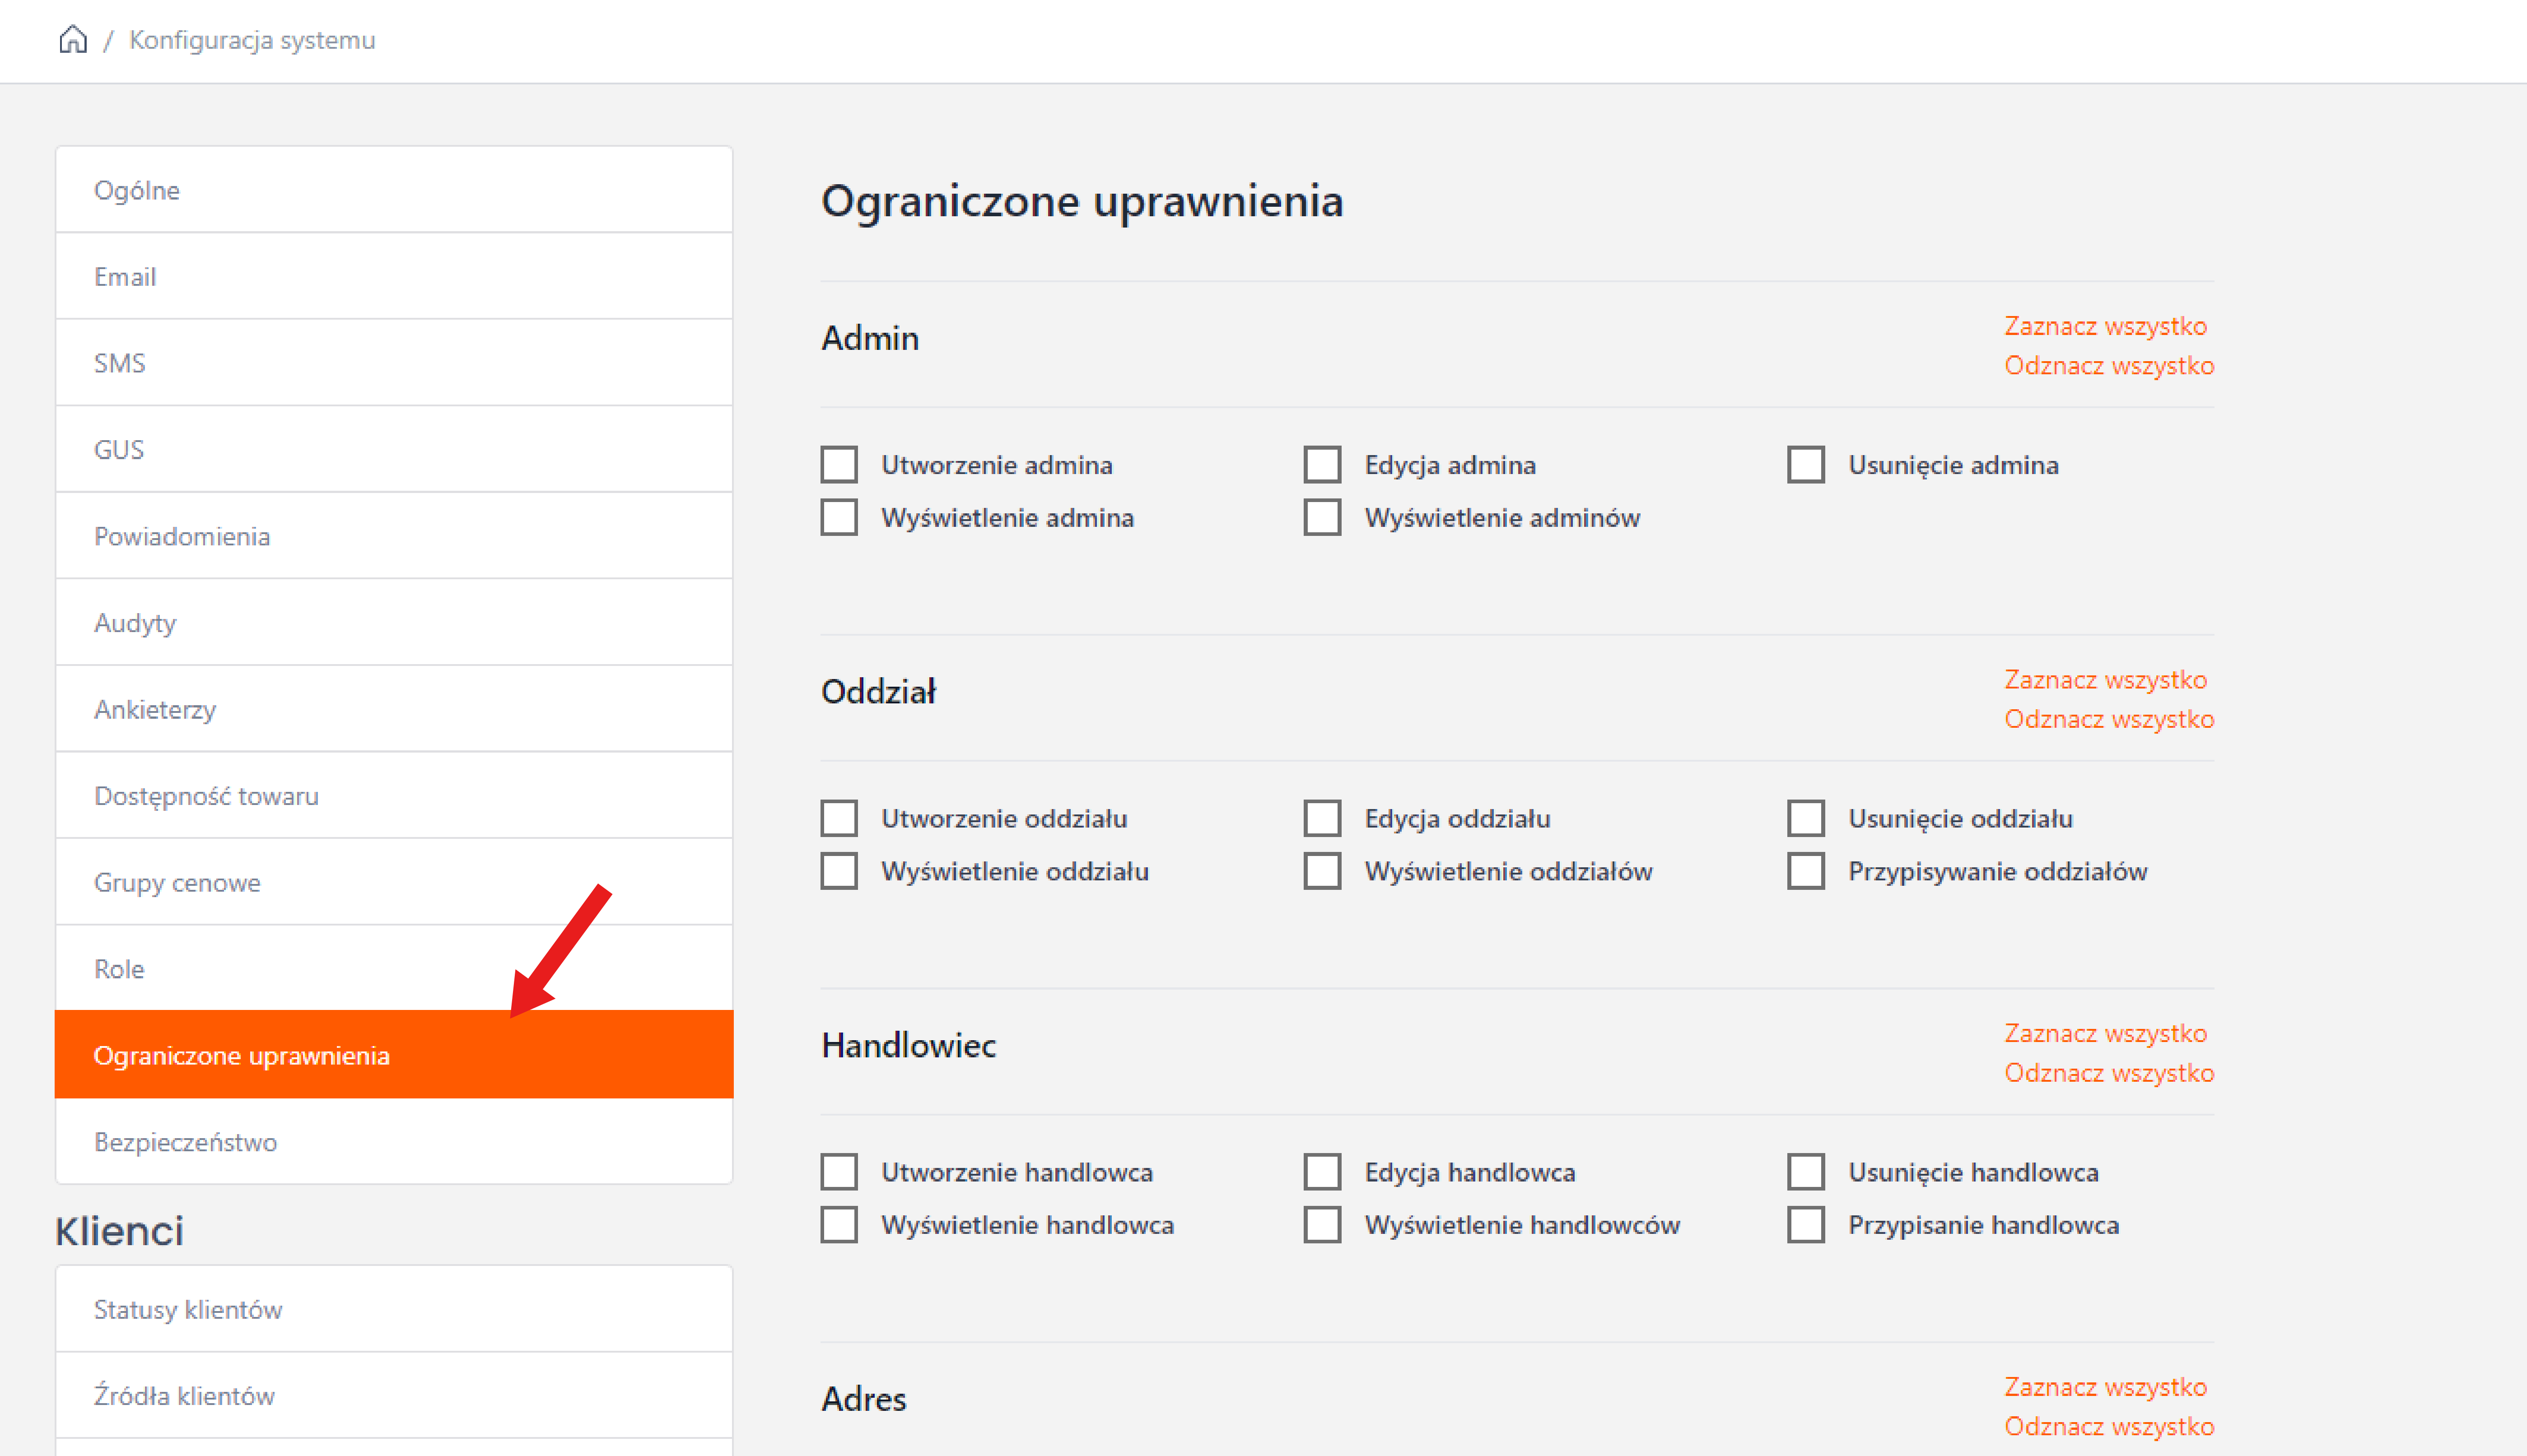2527x1456 pixels.
Task: Click Odznacz wszystko in Adres section
Action: (2108, 1426)
